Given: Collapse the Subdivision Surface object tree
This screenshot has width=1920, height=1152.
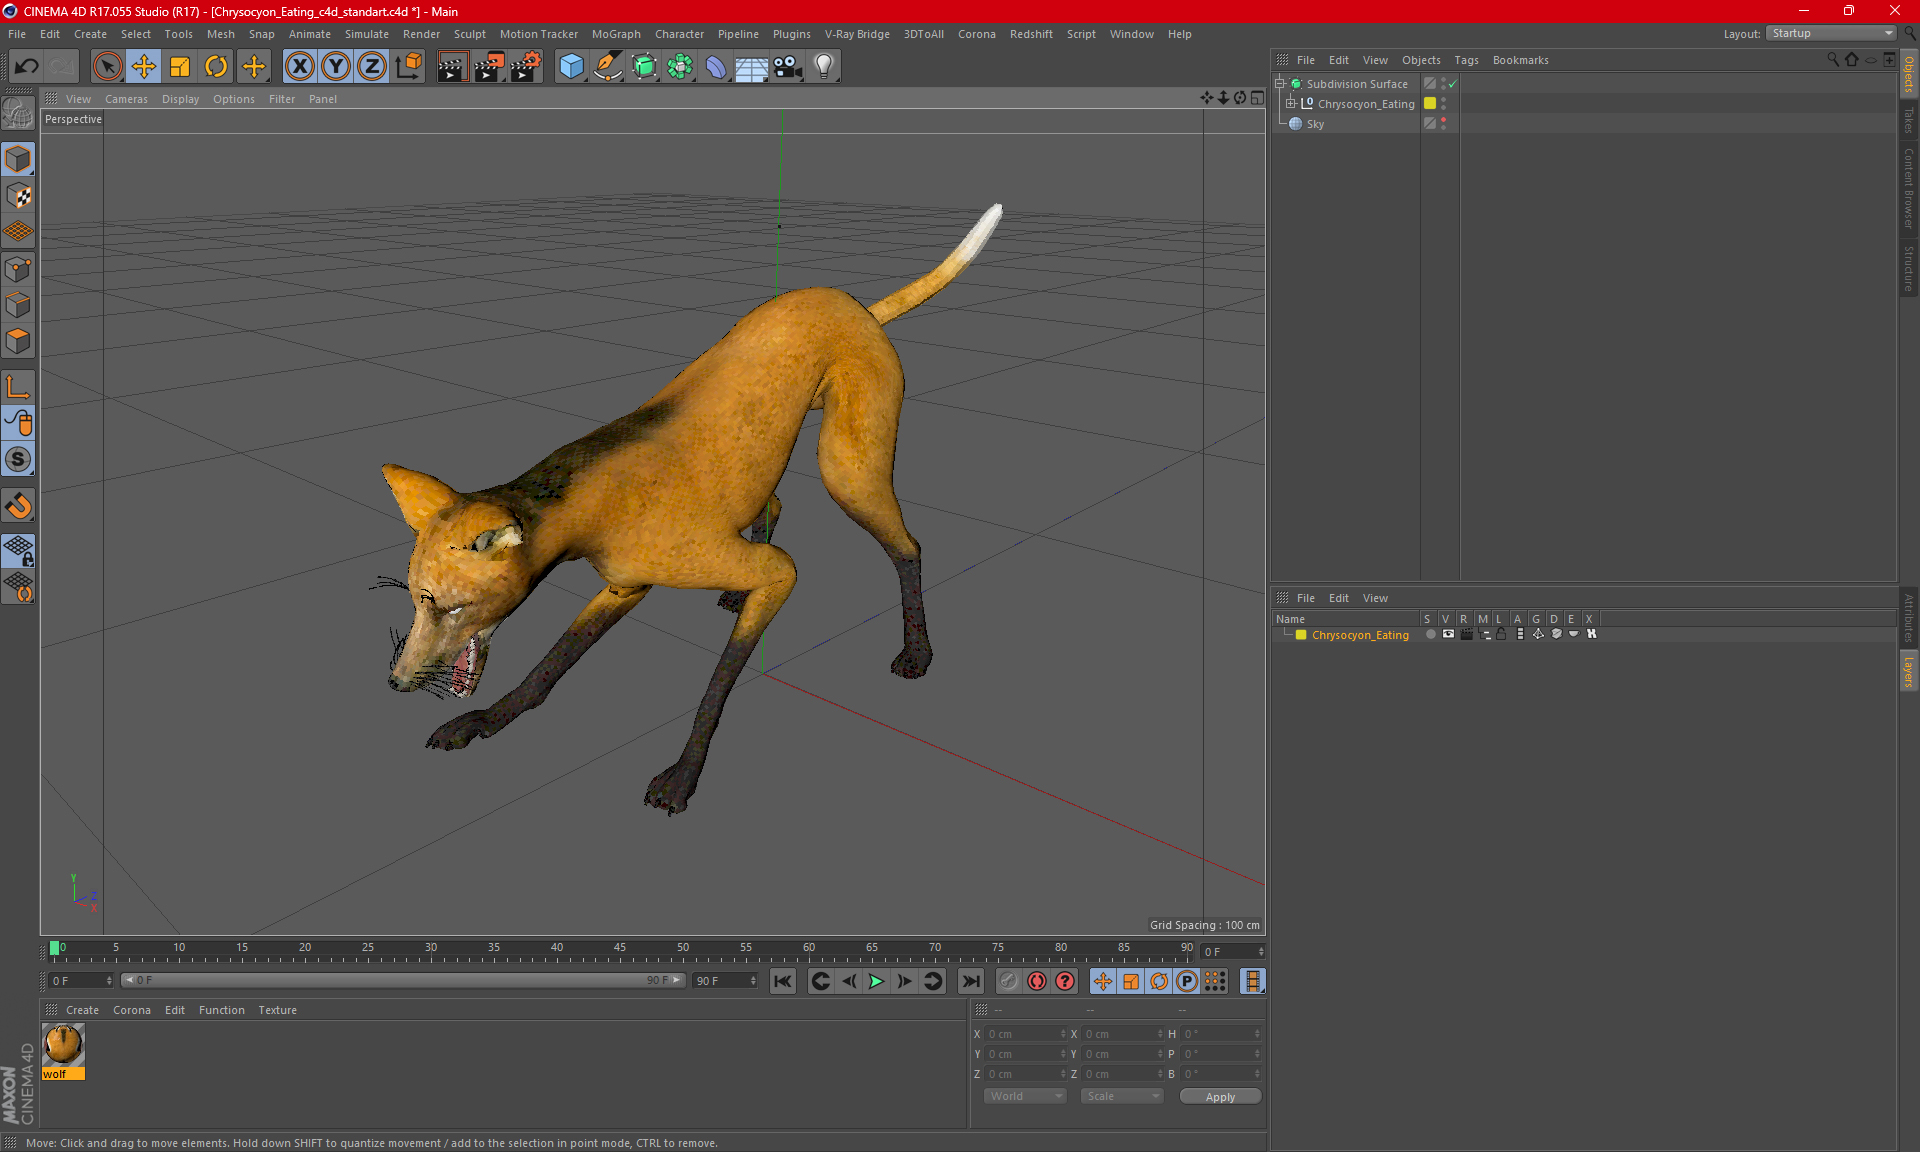Looking at the screenshot, I should pos(1279,83).
